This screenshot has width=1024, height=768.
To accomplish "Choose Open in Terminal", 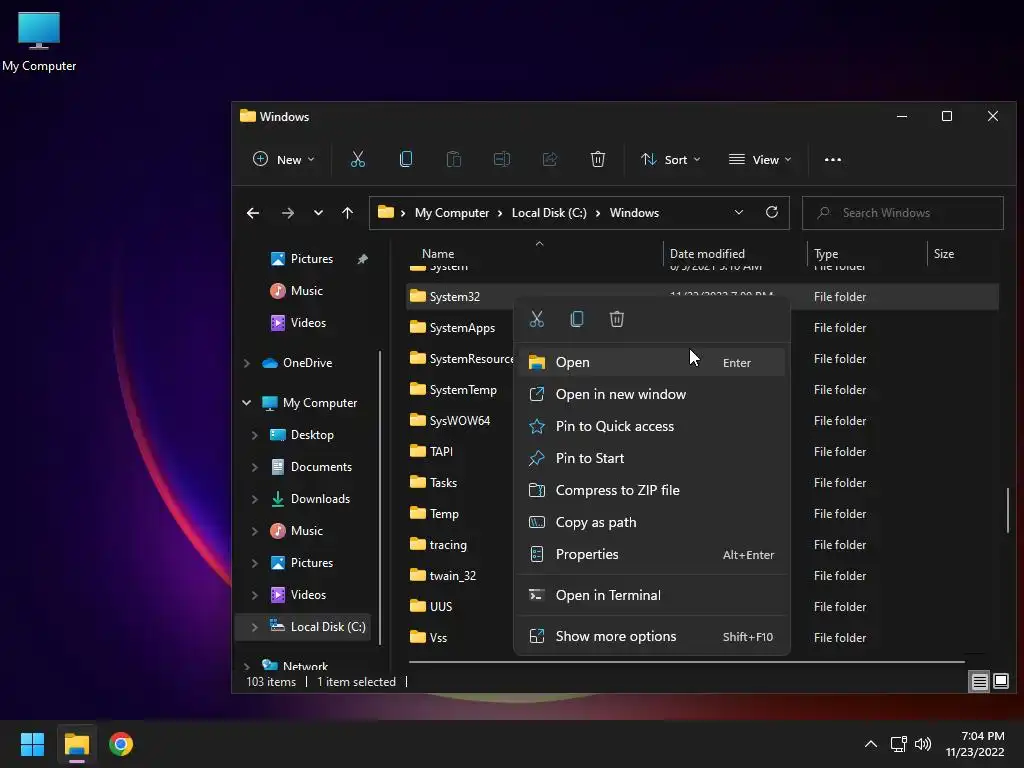I will [652, 596].
